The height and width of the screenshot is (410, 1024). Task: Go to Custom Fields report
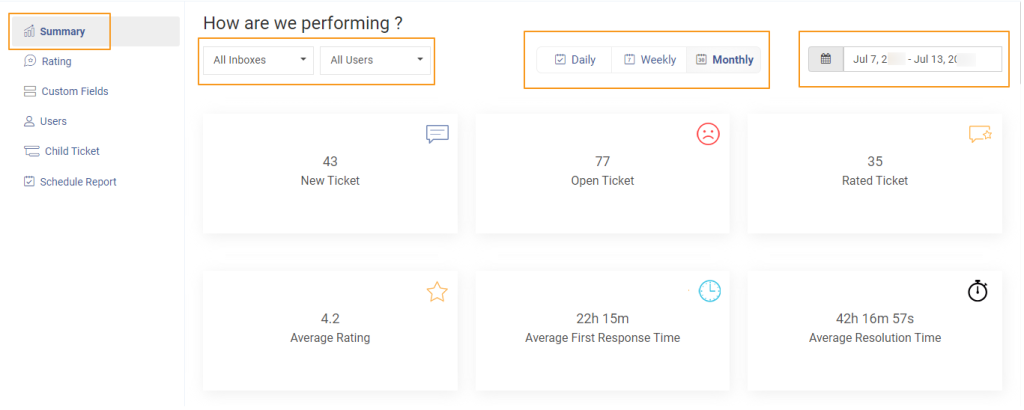point(74,91)
